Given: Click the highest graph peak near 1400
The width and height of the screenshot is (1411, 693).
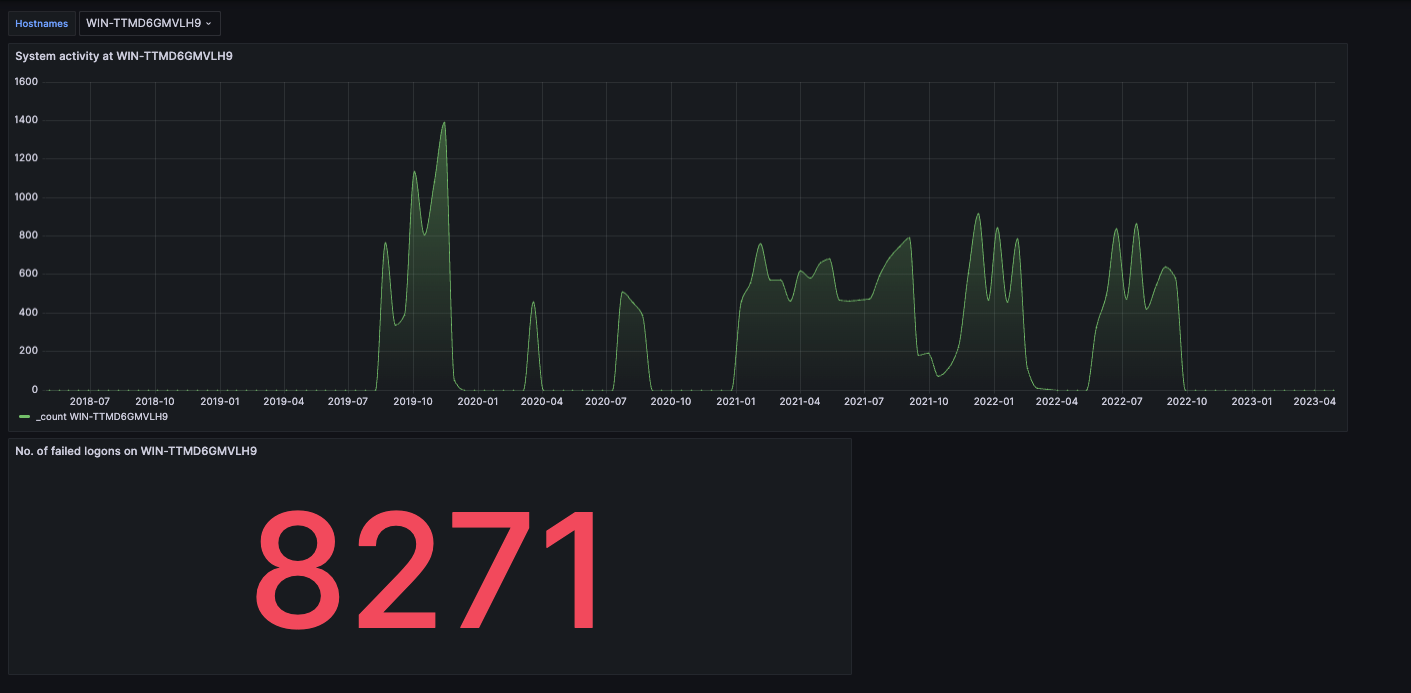Looking at the screenshot, I should 443,123.
